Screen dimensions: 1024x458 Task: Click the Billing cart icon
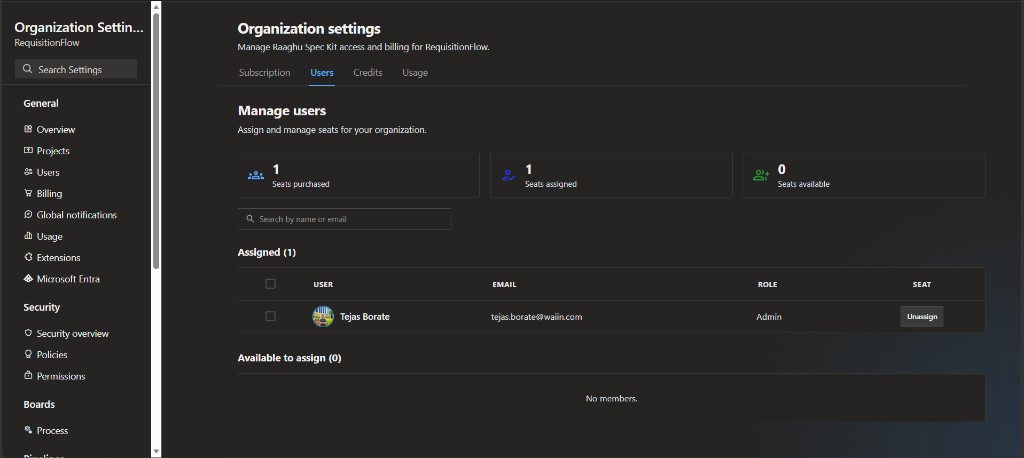coord(28,193)
